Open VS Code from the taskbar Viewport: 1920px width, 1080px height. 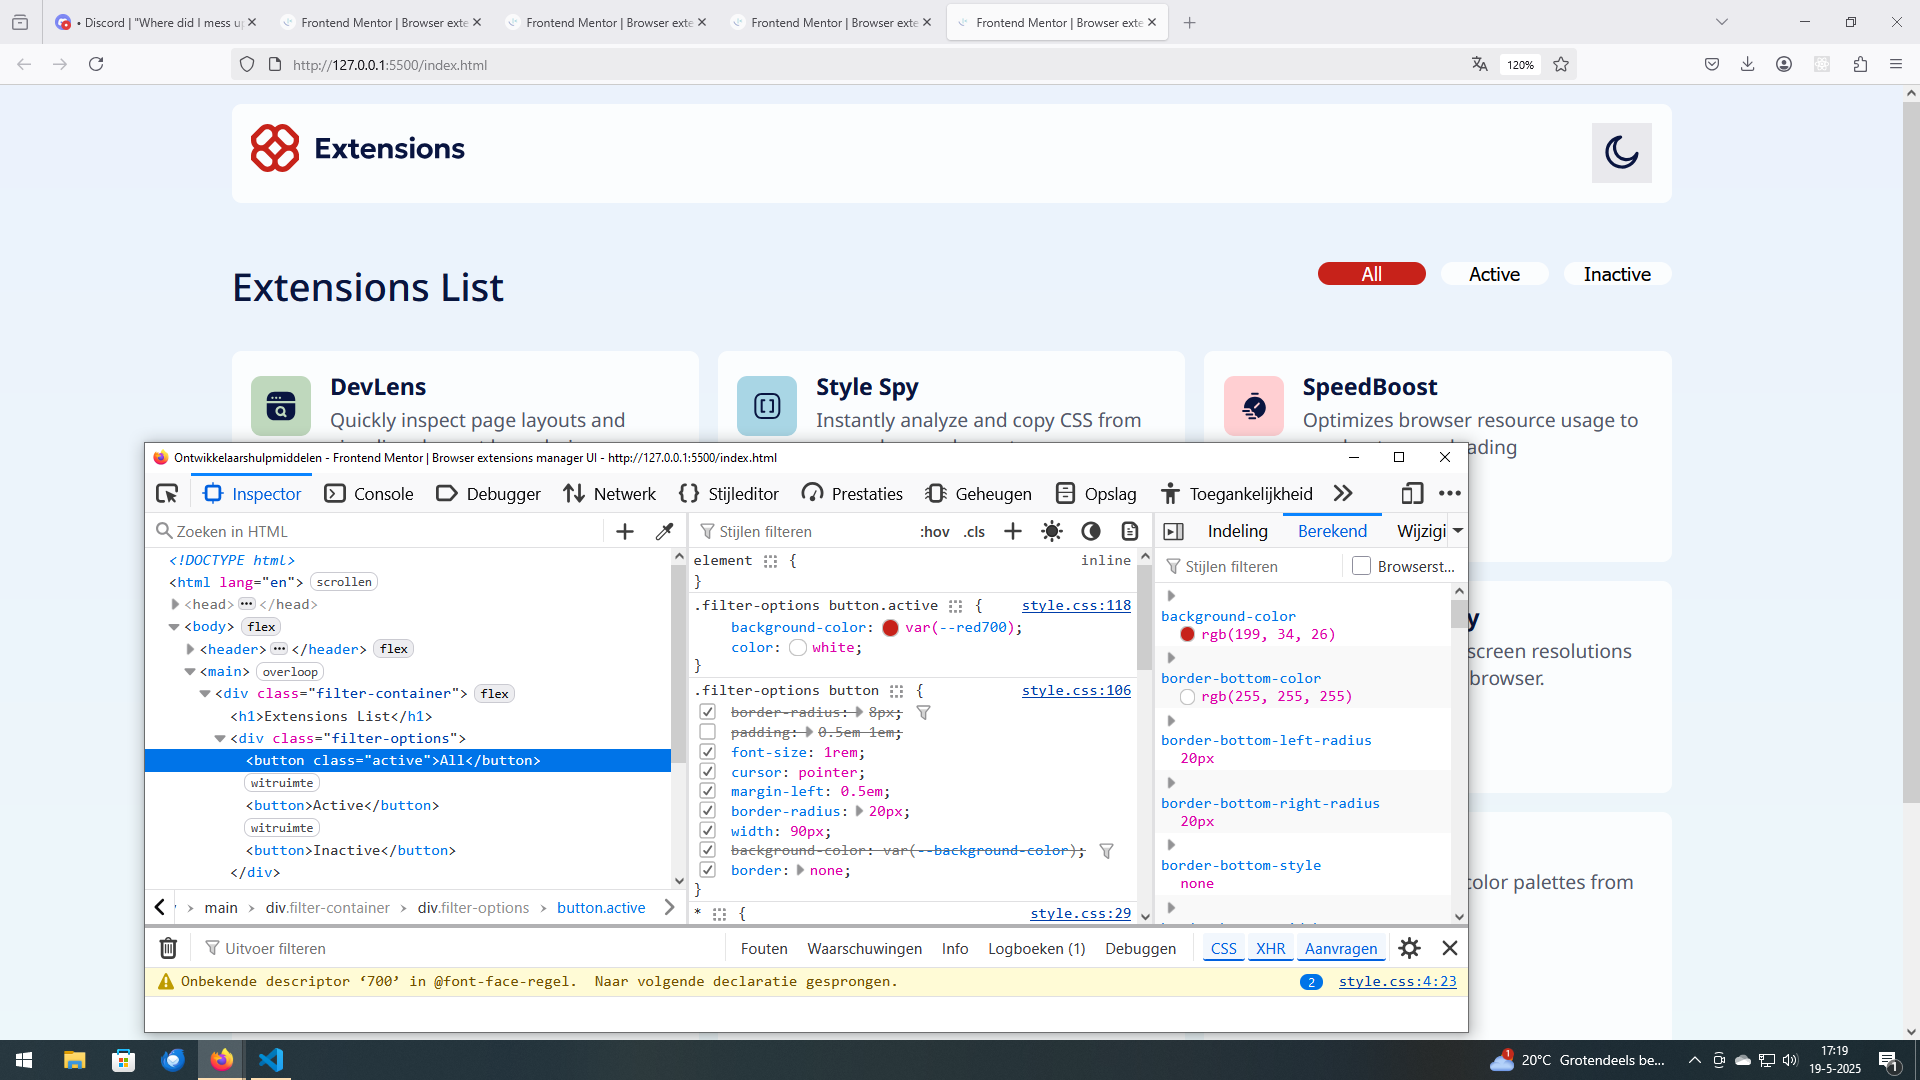coord(271,1060)
